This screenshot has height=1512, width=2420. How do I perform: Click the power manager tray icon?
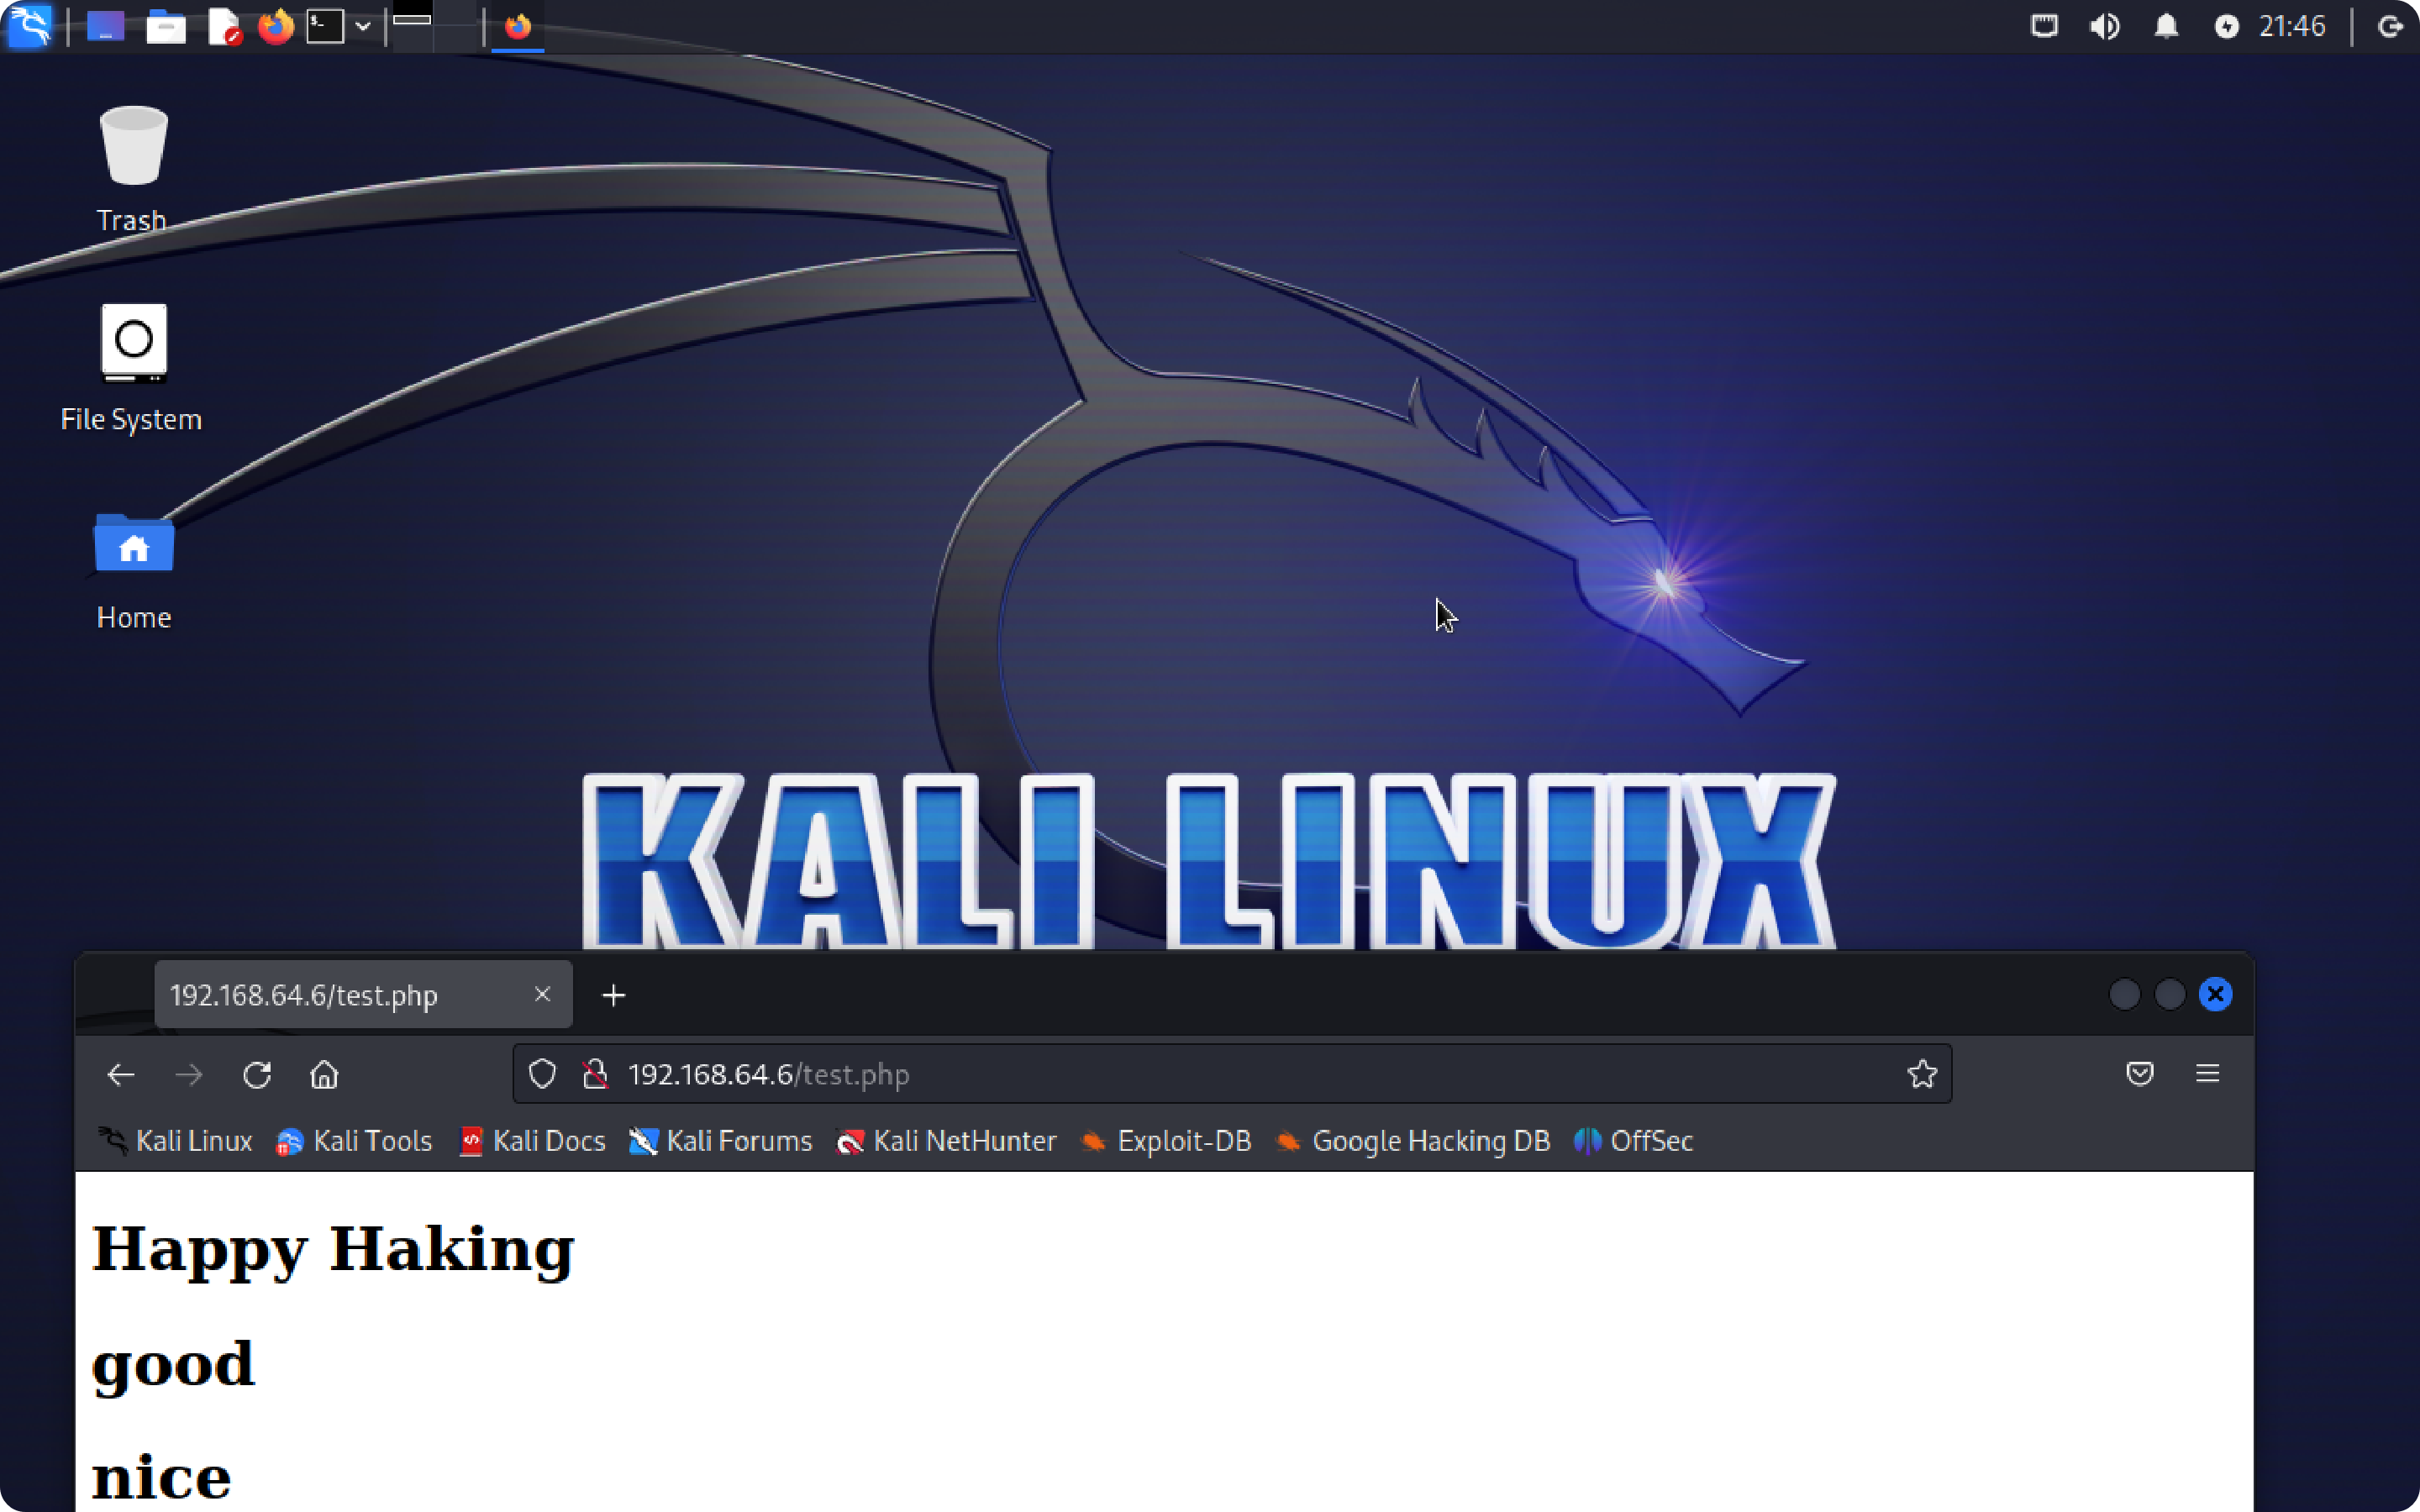pos(2226,27)
